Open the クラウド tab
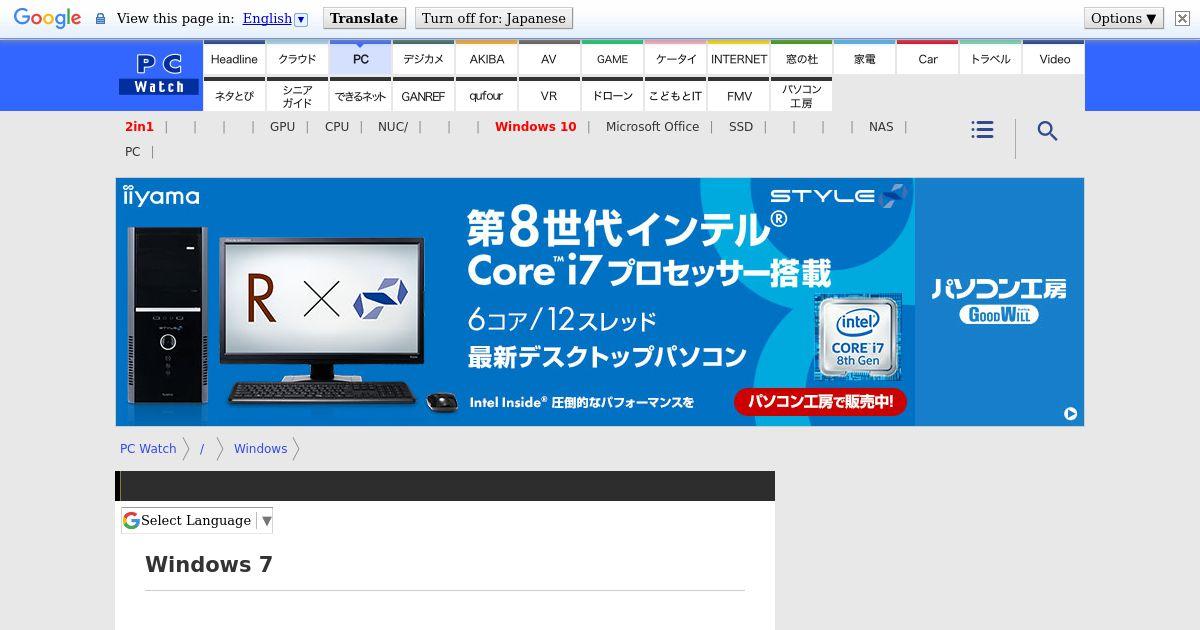The width and height of the screenshot is (1200, 630). click(x=297, y=59)
